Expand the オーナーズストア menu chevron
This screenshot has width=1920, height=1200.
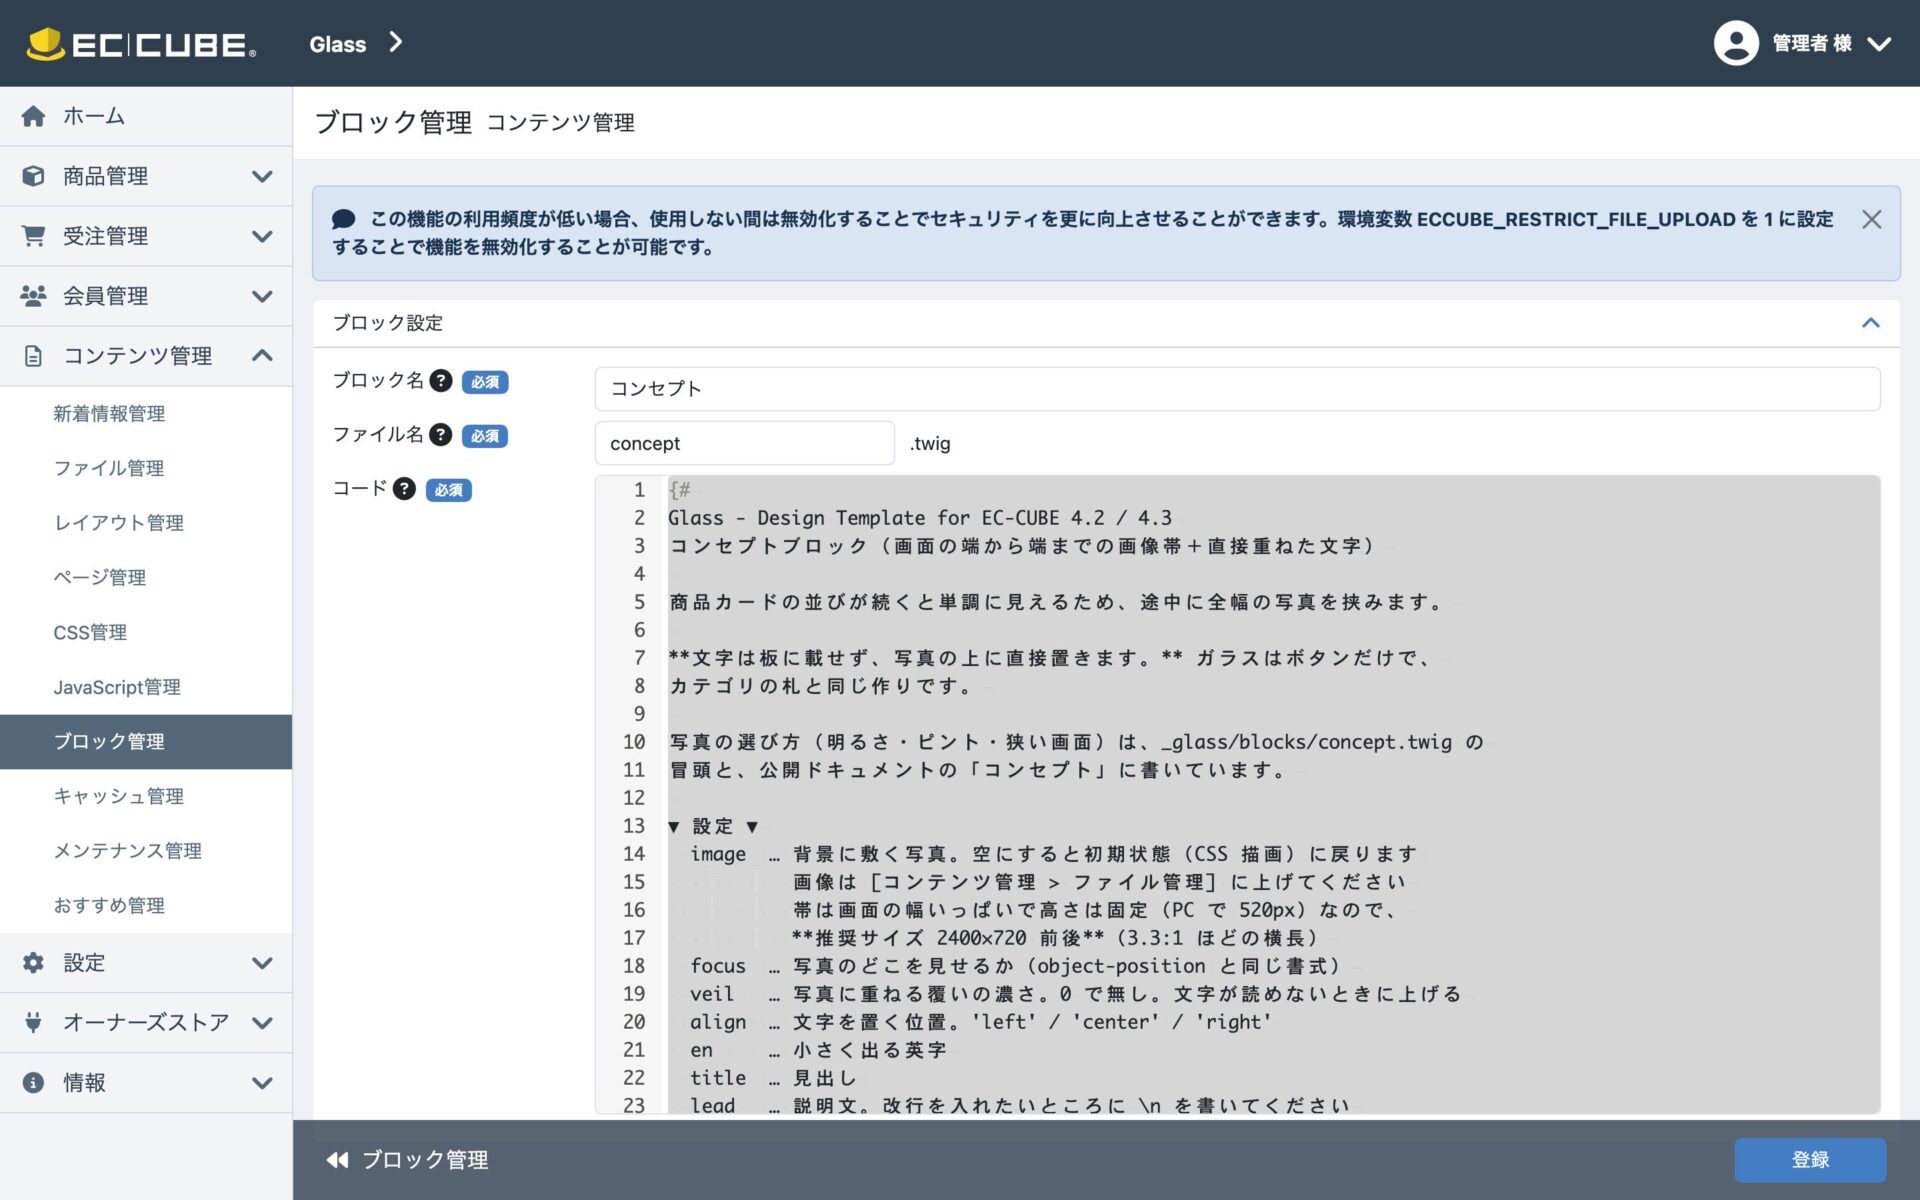tap(262, 1023)
